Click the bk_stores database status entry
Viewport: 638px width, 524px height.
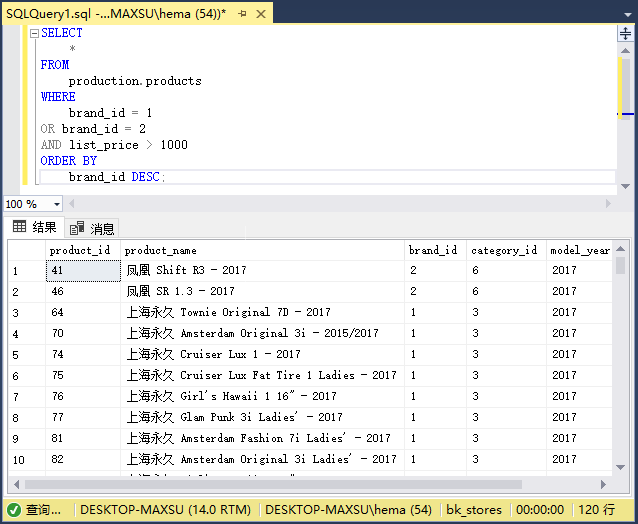[x=474, y=510]
